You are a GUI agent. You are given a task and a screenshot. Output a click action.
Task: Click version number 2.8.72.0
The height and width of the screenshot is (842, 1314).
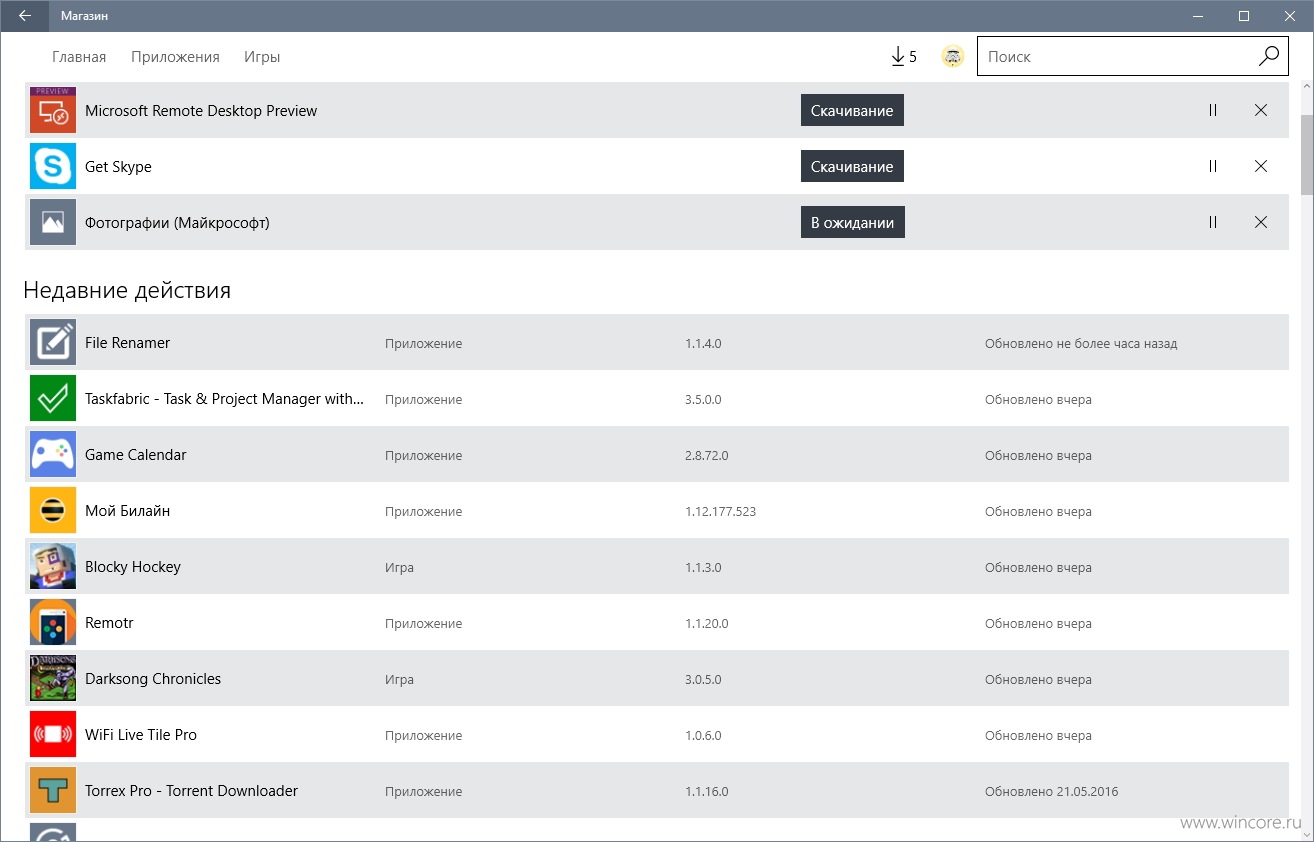click(x=706, y=455)
